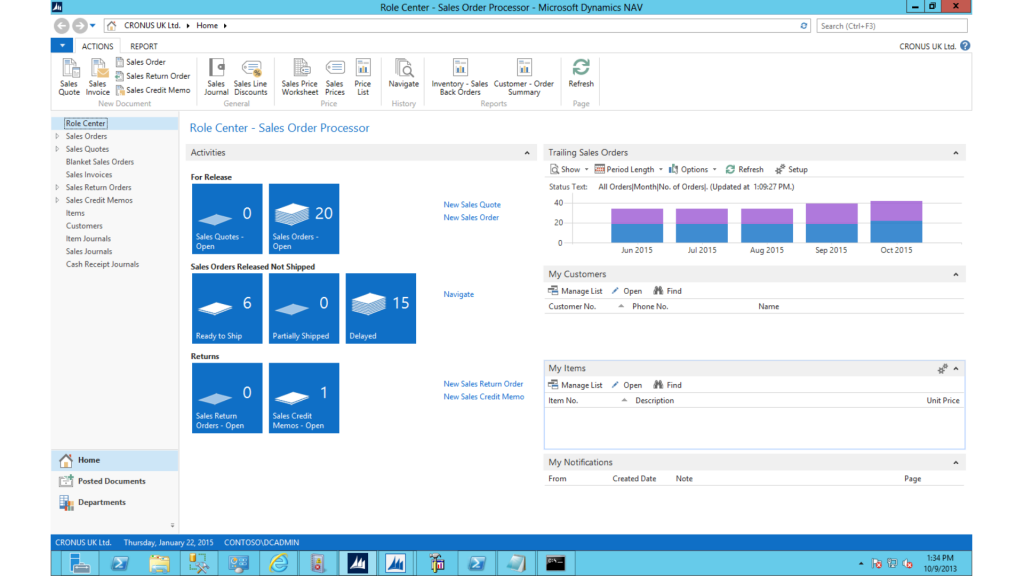Click the Oct 2015 chart bar

[895, 222]
